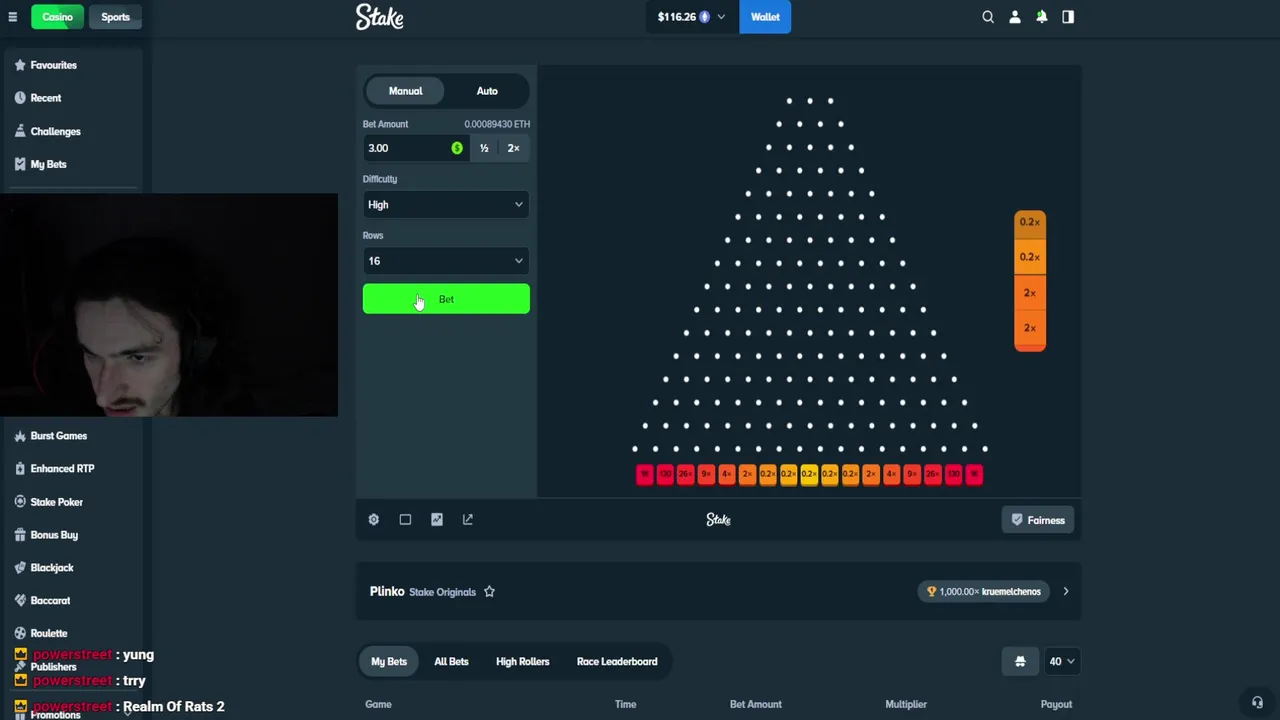Open game settings gear
The height and width of the screenshot is (720, 1280).
coord(374,520)
